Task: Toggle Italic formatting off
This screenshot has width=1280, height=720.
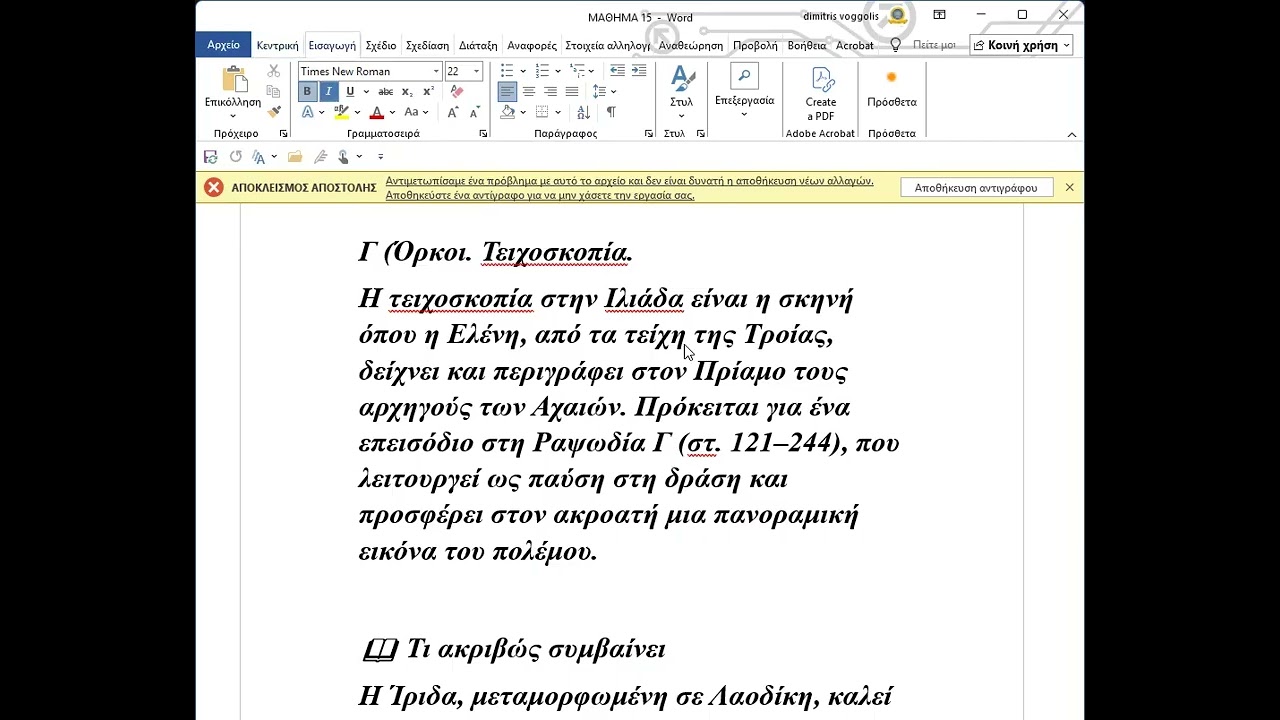Action: (328, 91)
